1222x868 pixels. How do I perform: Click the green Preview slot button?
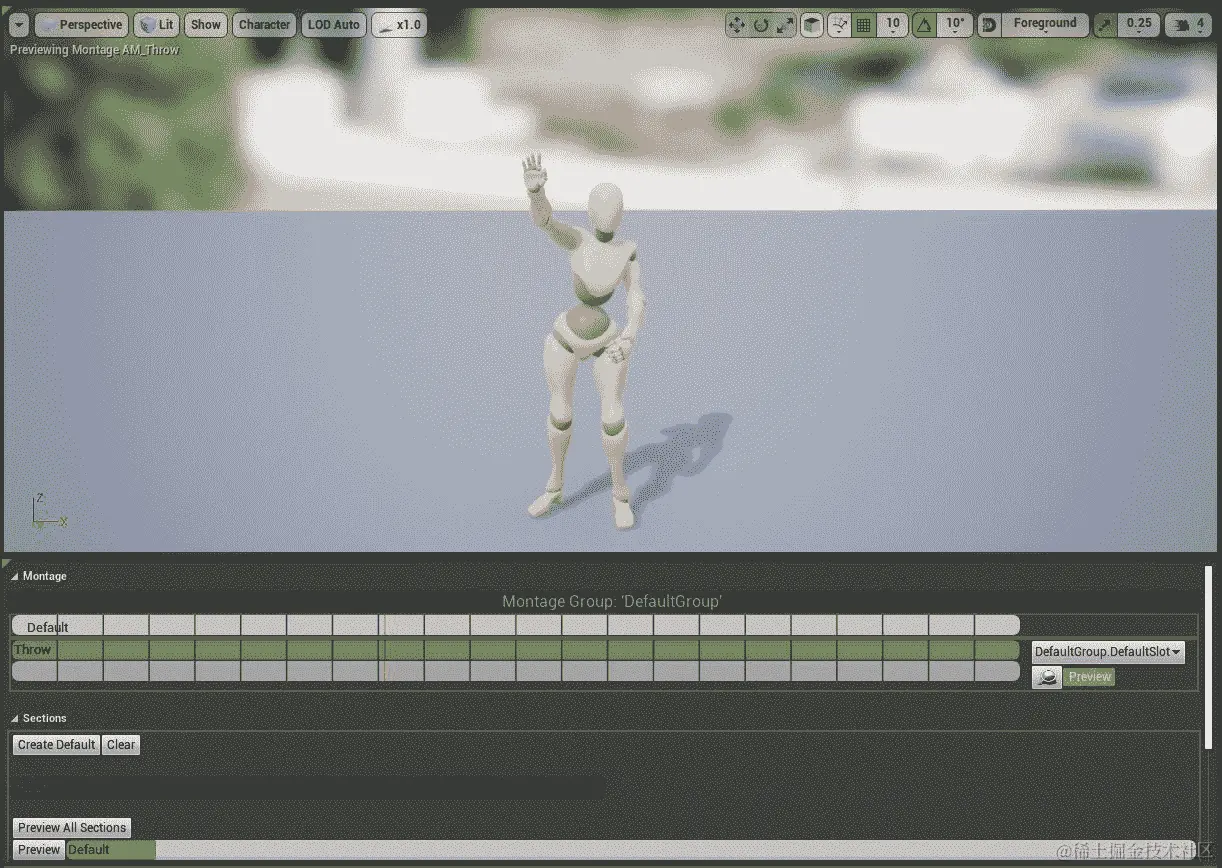click(1089, 677)
